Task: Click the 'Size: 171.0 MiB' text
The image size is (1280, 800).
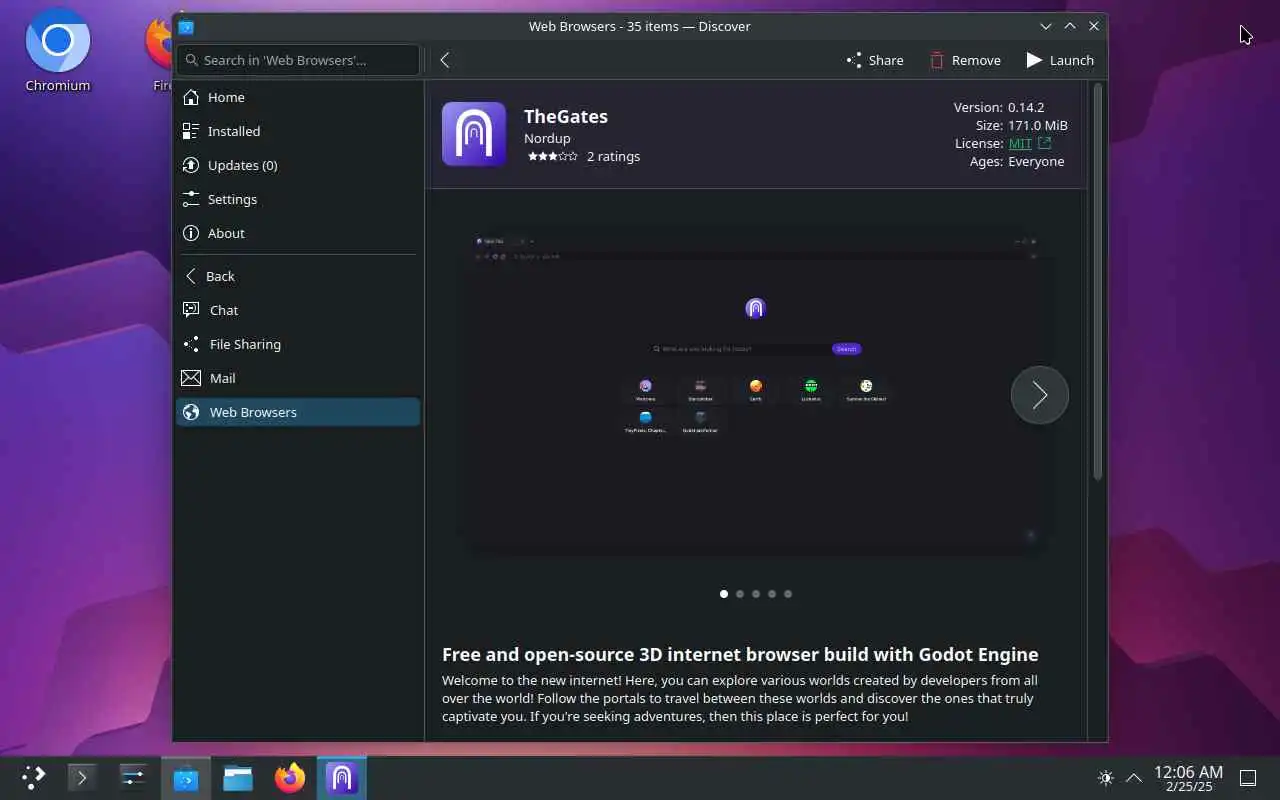Action: click(1022, 125)
